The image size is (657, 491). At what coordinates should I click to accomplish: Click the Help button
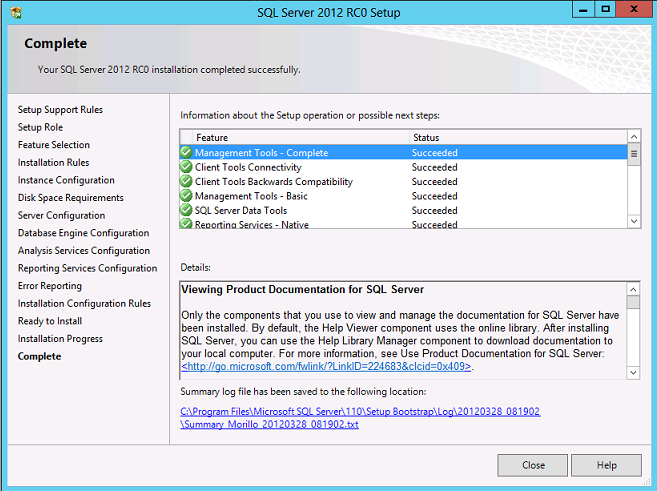(x=606, y=465)
